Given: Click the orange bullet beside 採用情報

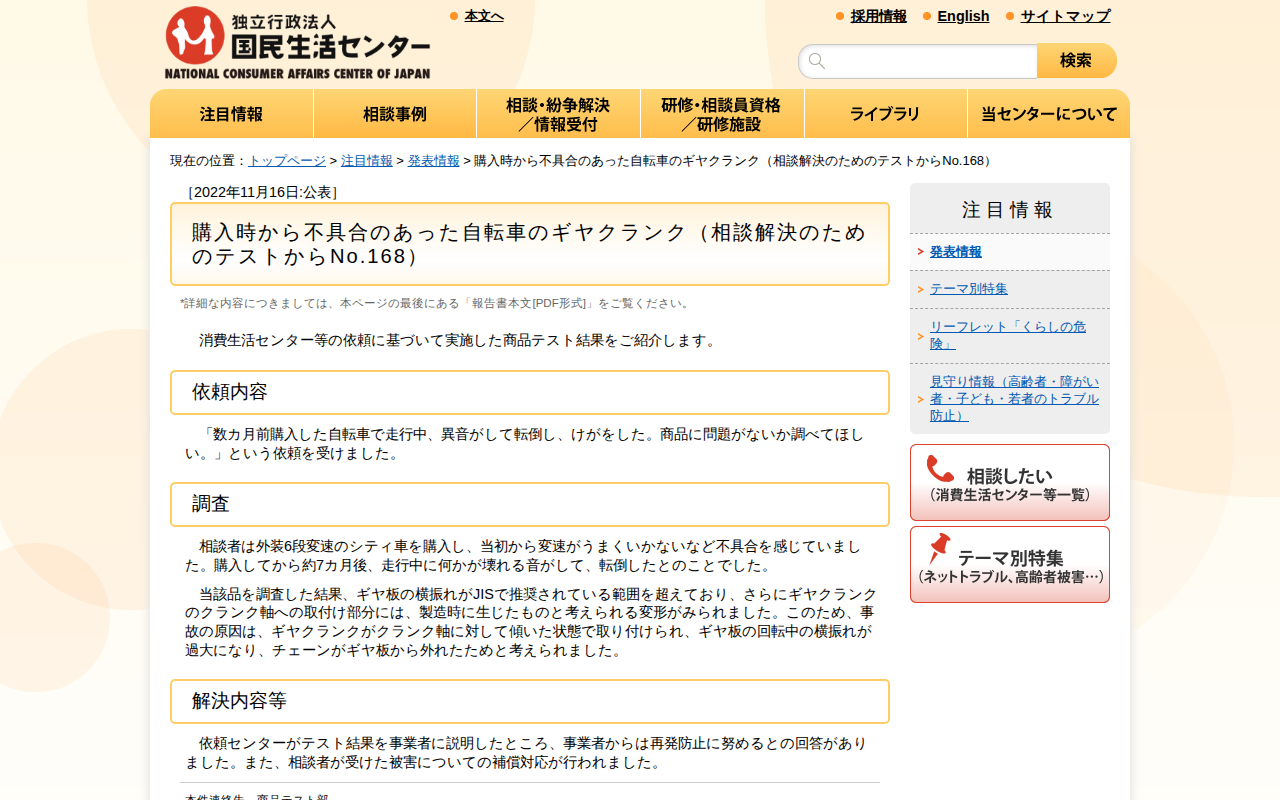Looking at the screenshot, I should 838,16.
